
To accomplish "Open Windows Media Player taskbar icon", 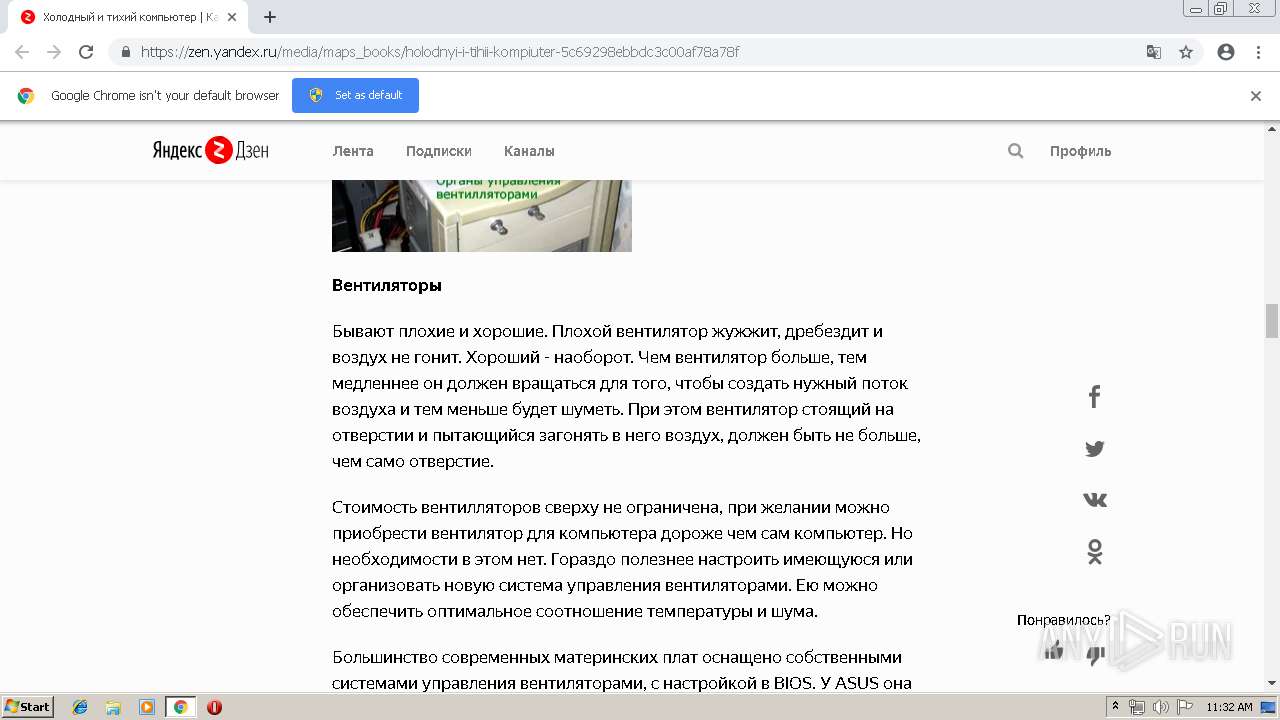I will point(147,707).
